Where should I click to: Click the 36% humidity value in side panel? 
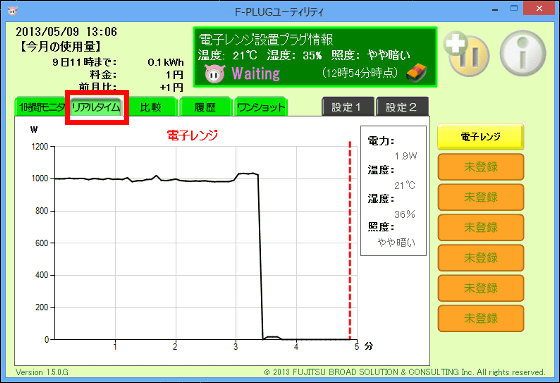(x=405, y=214)
